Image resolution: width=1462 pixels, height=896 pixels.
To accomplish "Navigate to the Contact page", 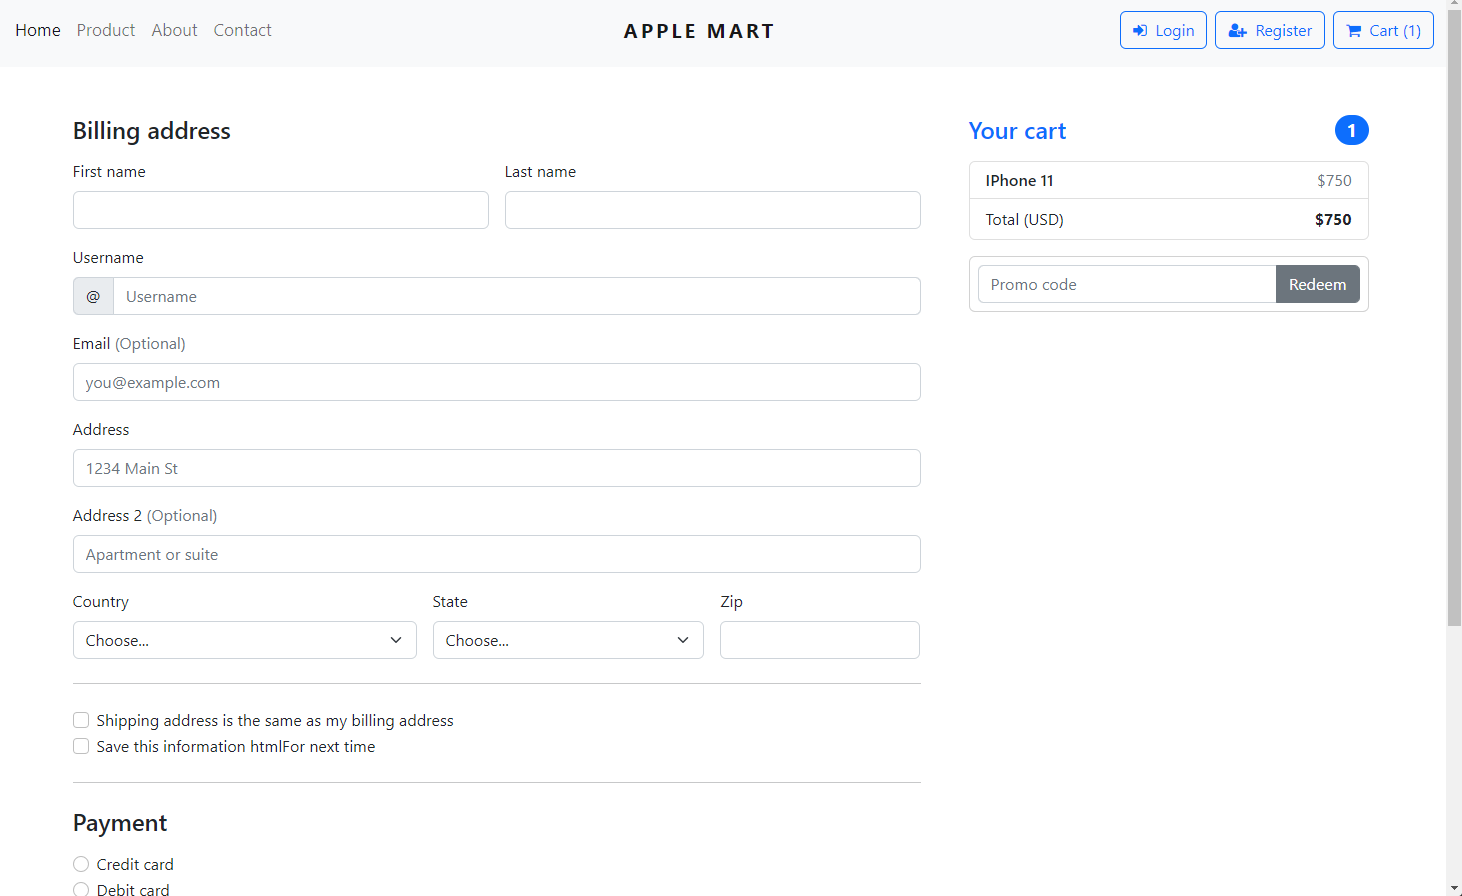I will [242, 30].
